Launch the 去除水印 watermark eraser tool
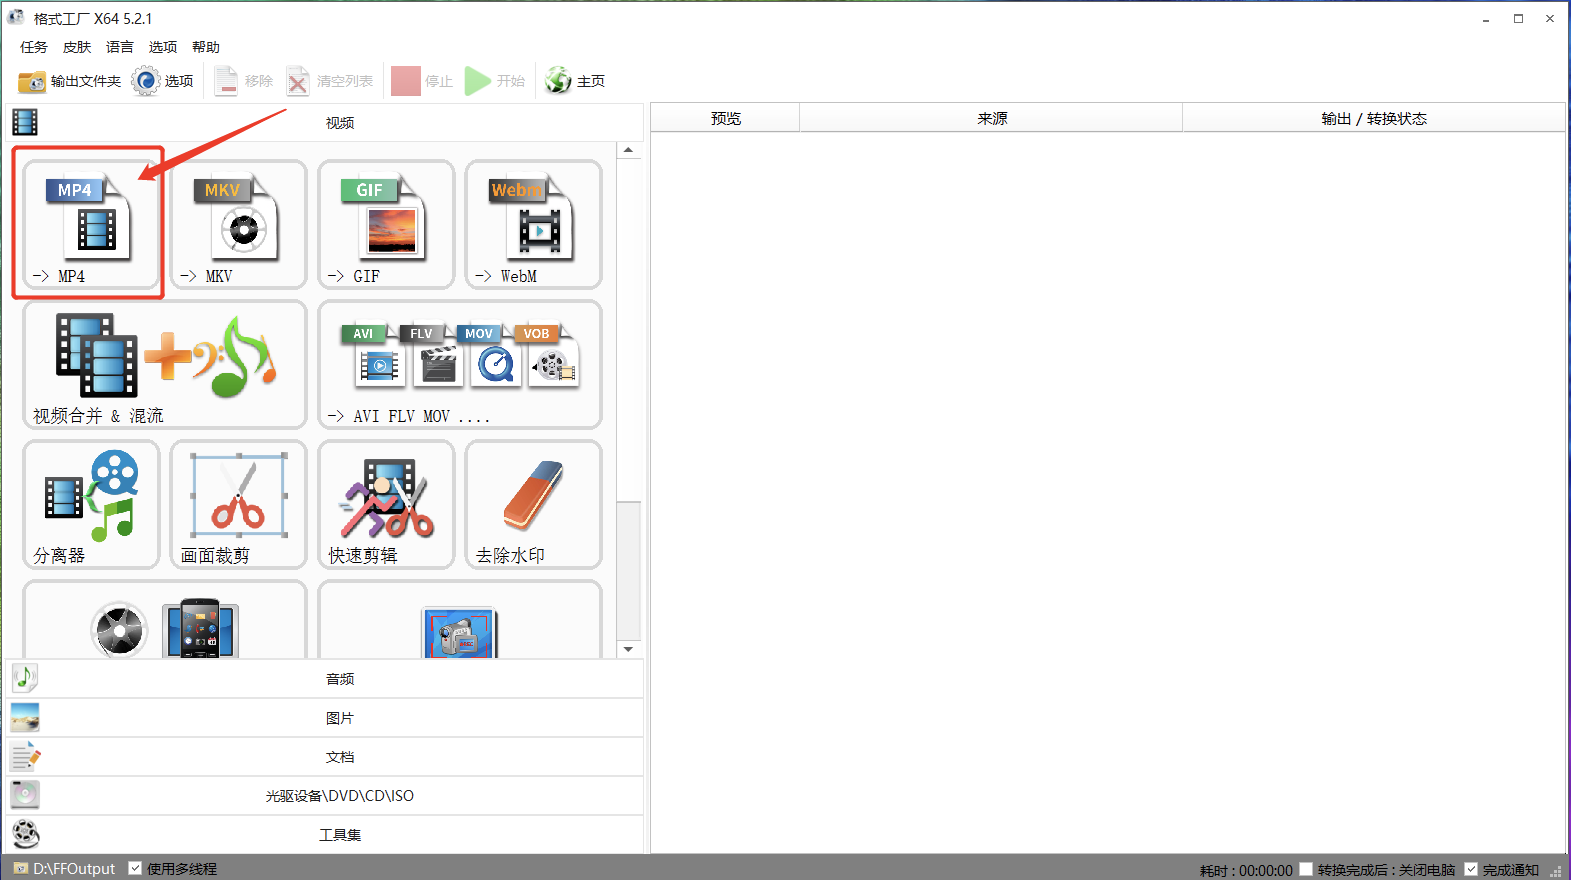 point(533,505)
